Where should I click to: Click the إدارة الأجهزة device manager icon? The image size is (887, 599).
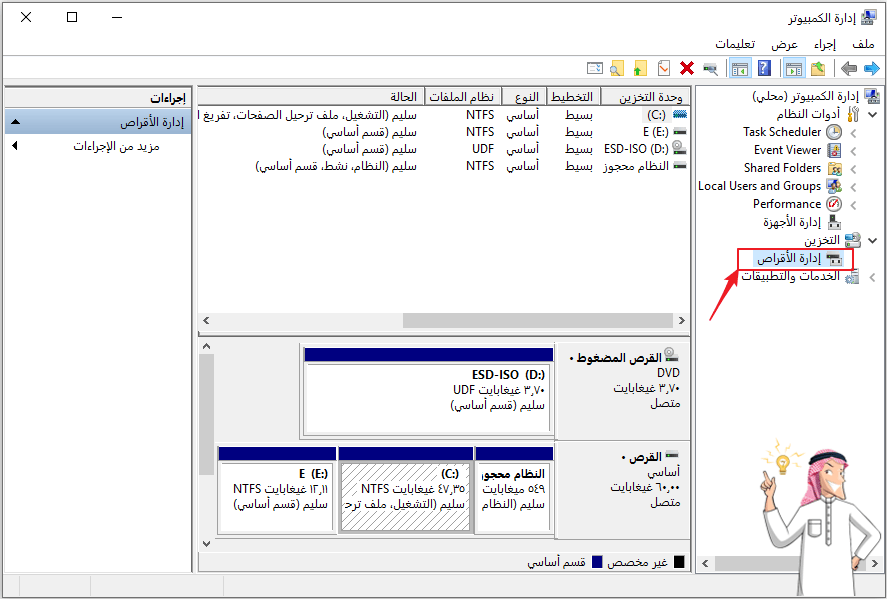click(834, 222)
